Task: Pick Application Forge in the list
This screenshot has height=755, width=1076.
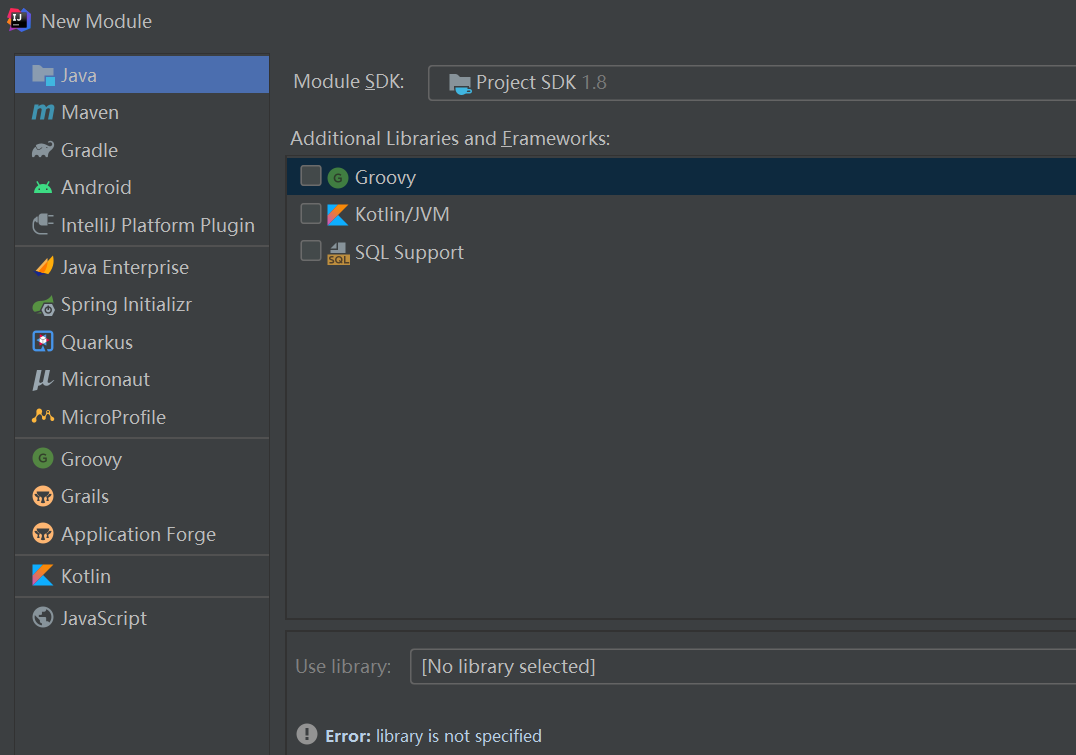Action: (142, 533)
